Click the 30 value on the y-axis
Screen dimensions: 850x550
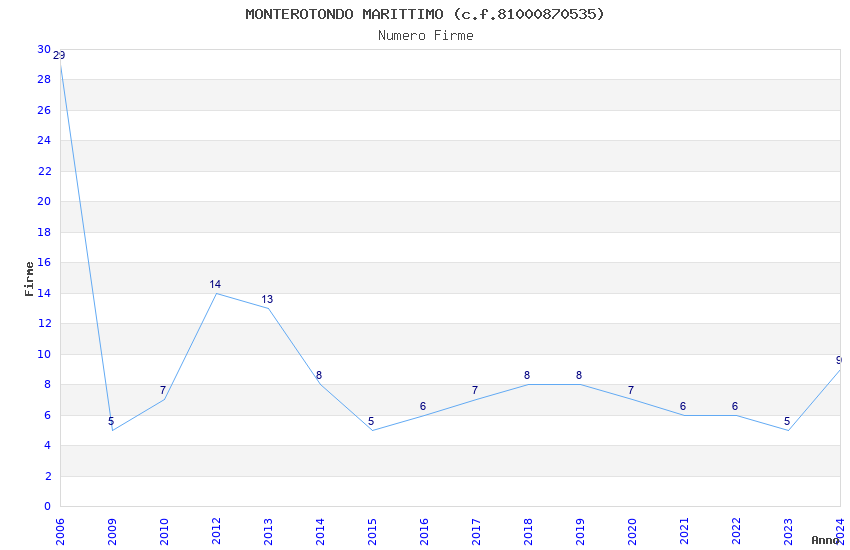point(44,49)
